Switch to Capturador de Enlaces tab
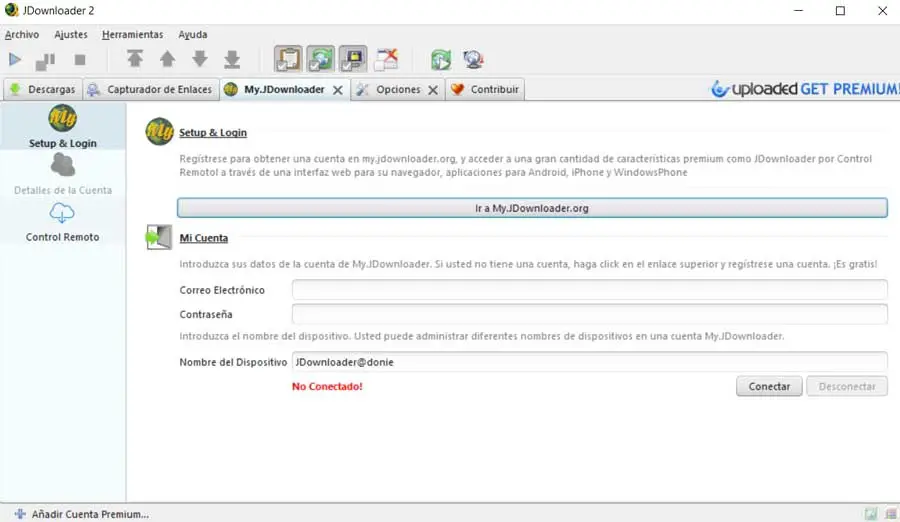Image resolution: width=900 pixels, height=522 pixels. pos(152,90)
